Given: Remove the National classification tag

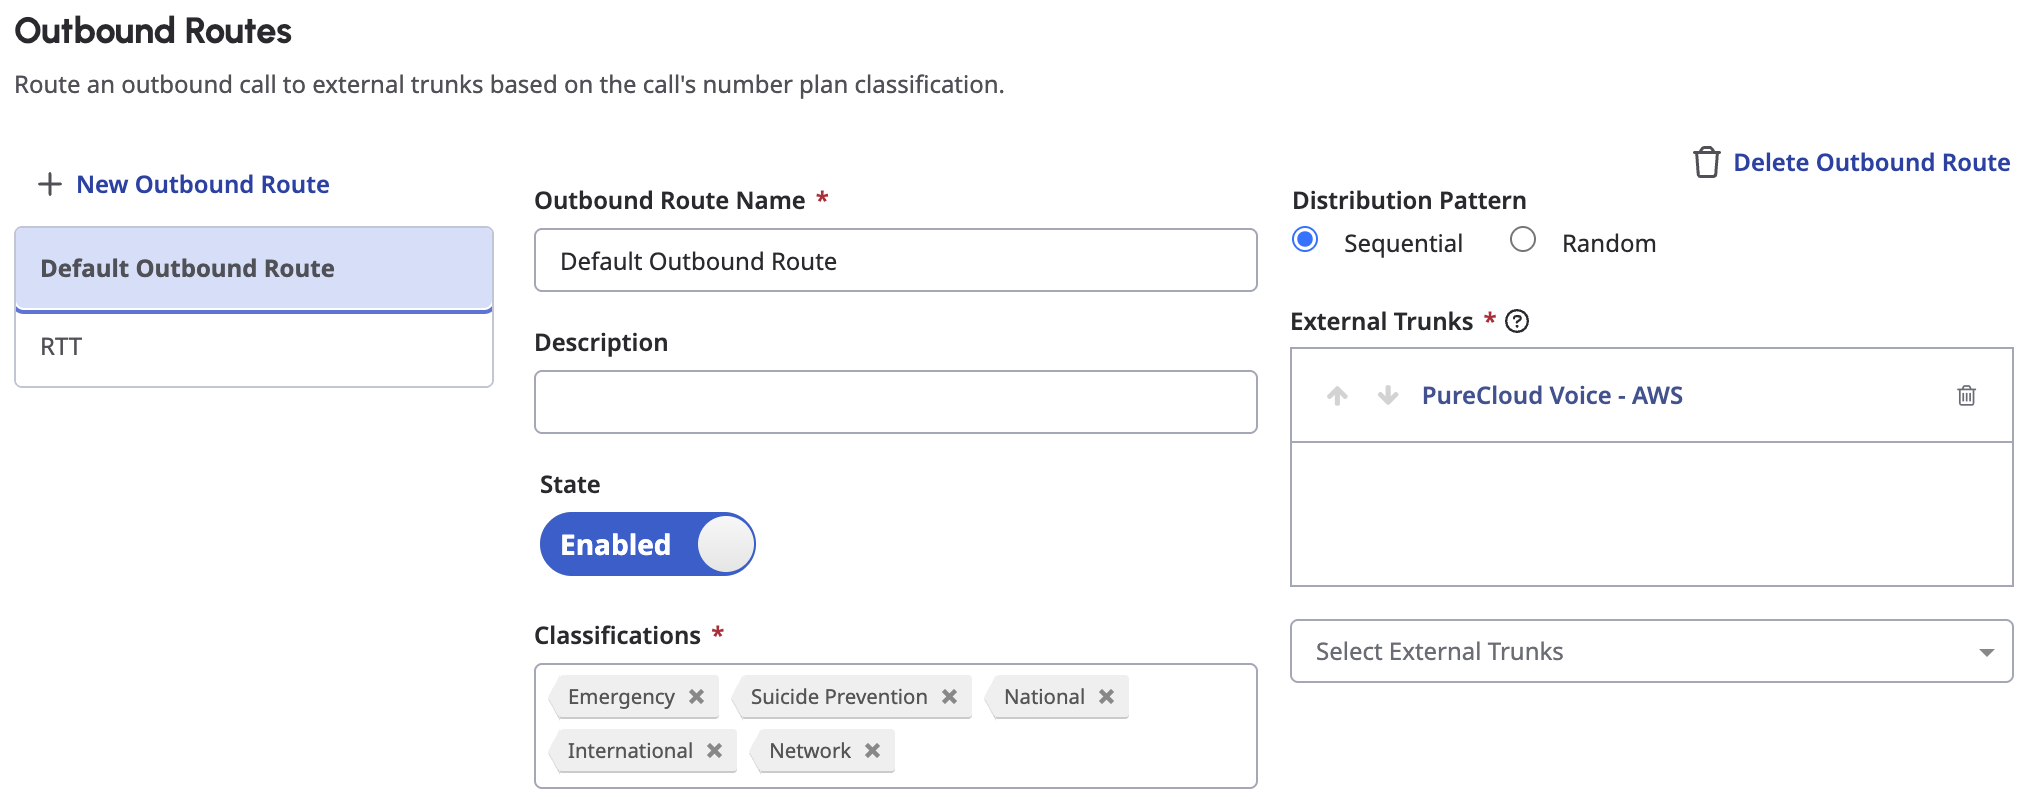Looking at the screenshot, I should (1107, 697).
